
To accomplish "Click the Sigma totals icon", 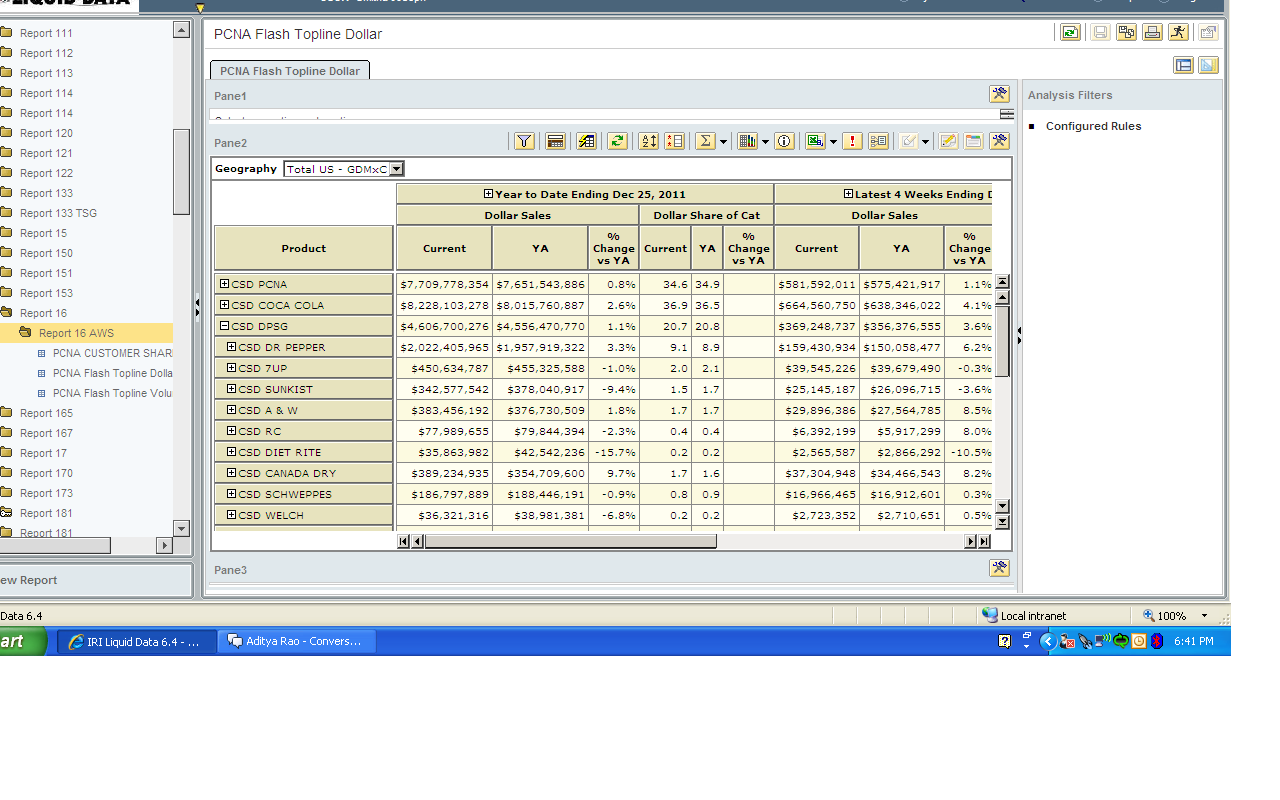I will pyautogui.click(x=705, y=141).
